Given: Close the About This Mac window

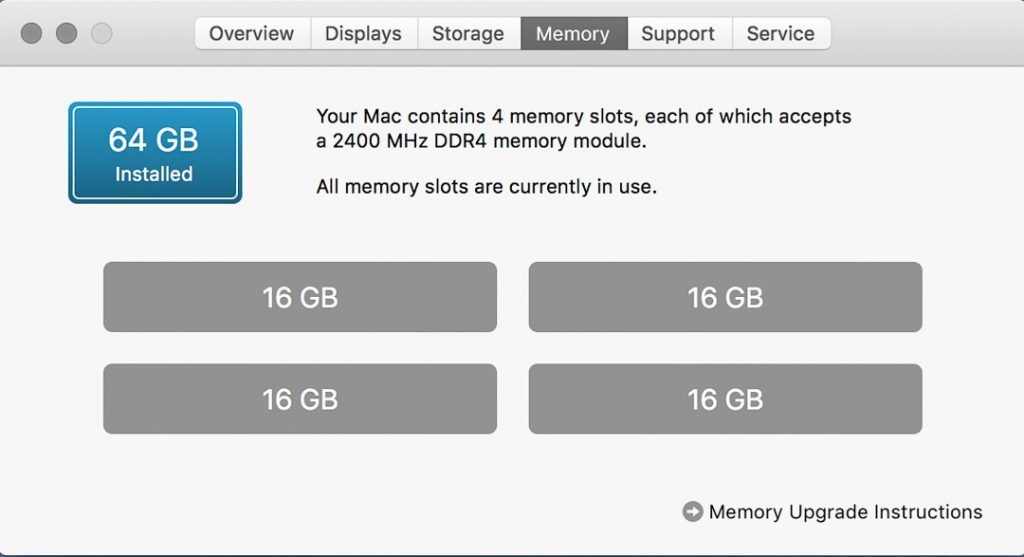Looking at the screenshot, I should (x=31, y=33).
